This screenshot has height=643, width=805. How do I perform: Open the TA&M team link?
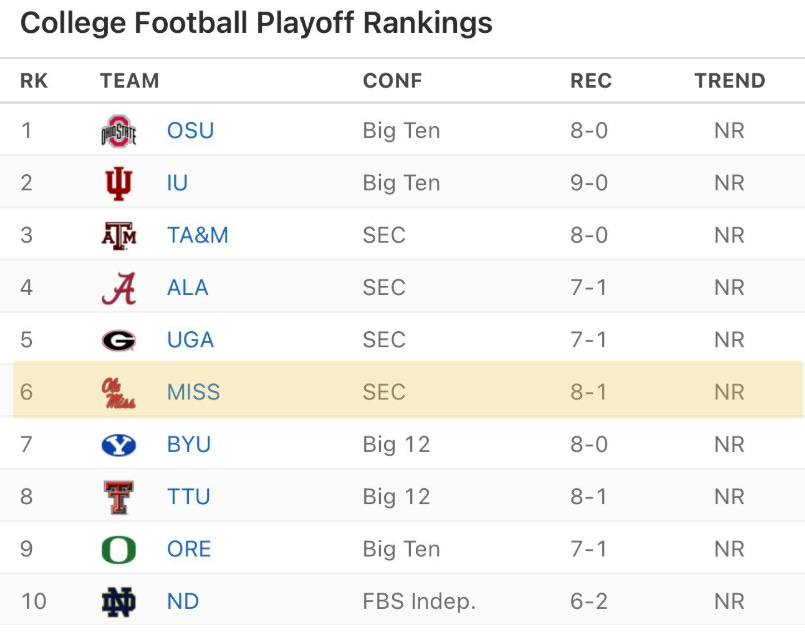click(x=197, y=235)
